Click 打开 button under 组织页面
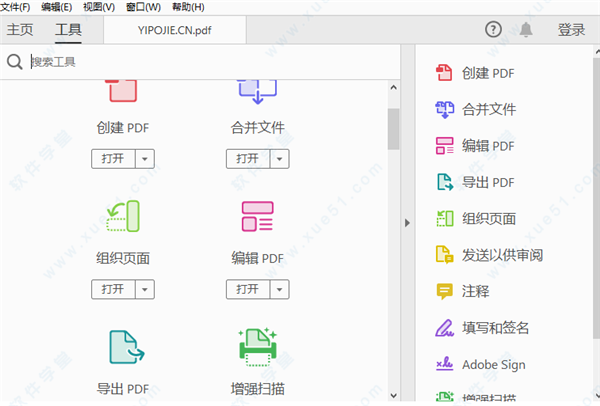The width and height of the screenshot is (600, 406). click(x=113, y=289)
